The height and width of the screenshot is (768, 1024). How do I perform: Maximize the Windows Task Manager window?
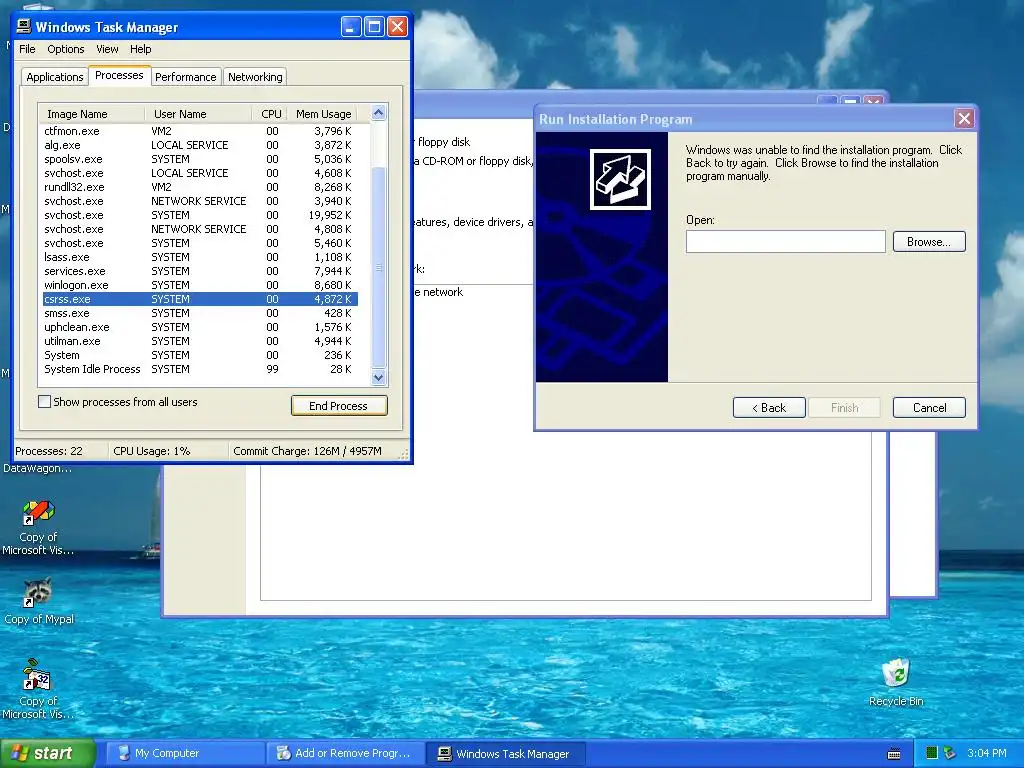(x=374, y=27)
